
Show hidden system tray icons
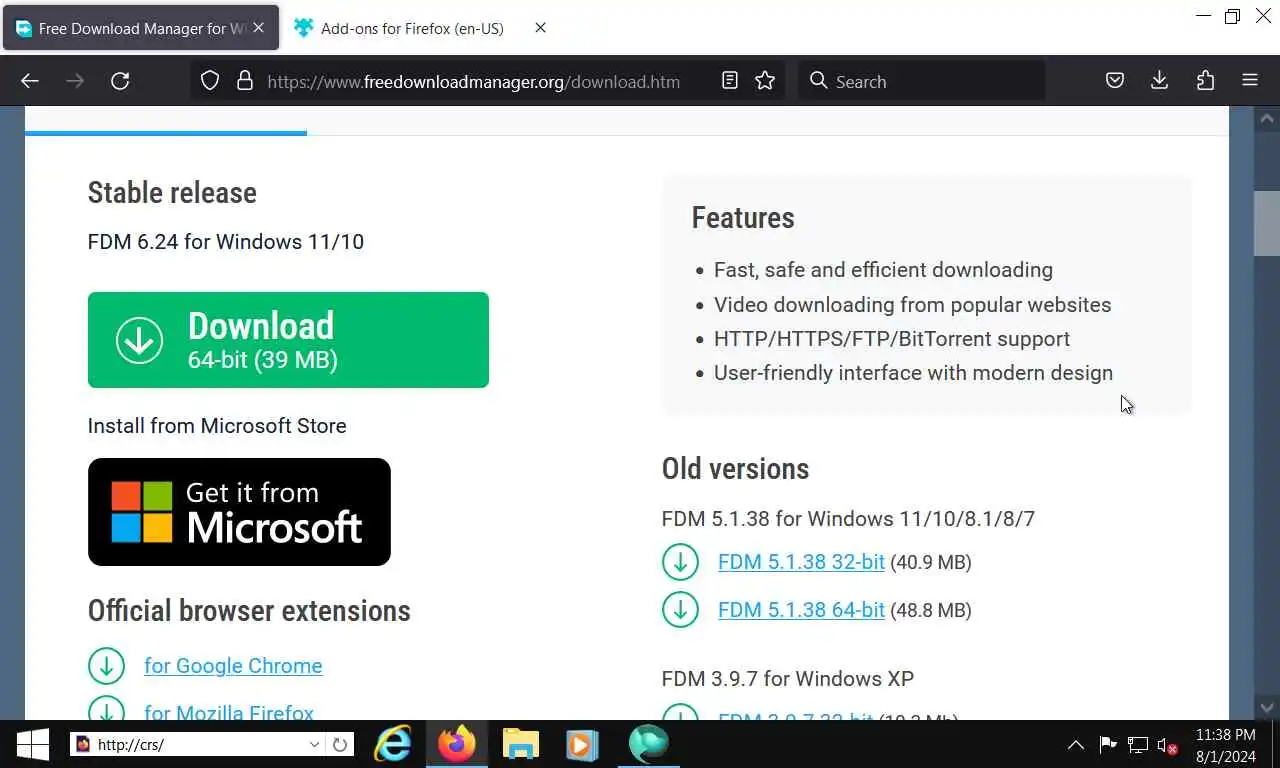point(1076,745)
